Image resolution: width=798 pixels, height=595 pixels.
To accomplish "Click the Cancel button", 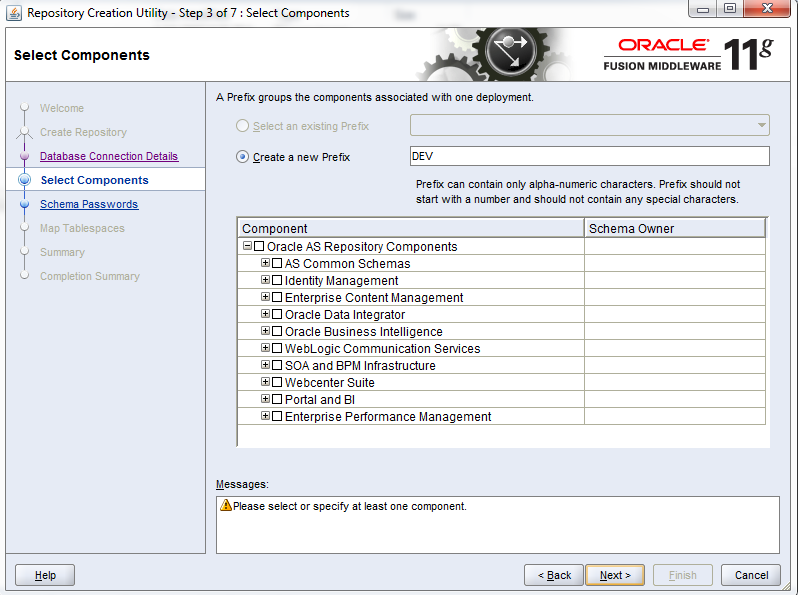I will (751, 575).
